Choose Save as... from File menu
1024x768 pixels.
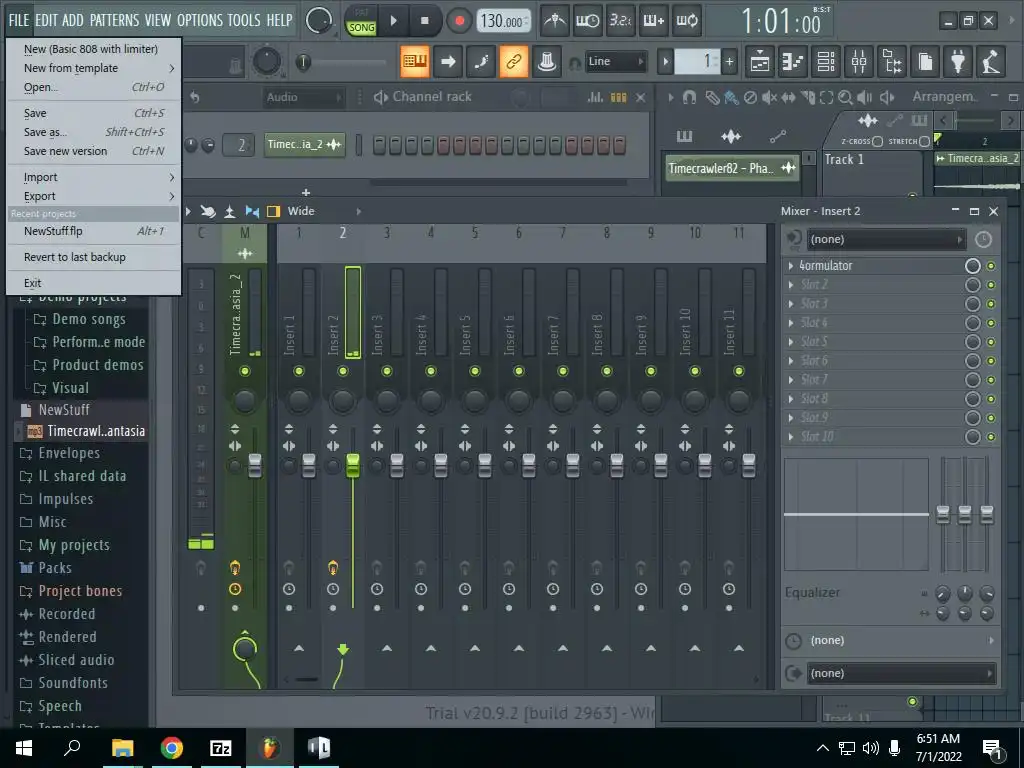(93, 132)
